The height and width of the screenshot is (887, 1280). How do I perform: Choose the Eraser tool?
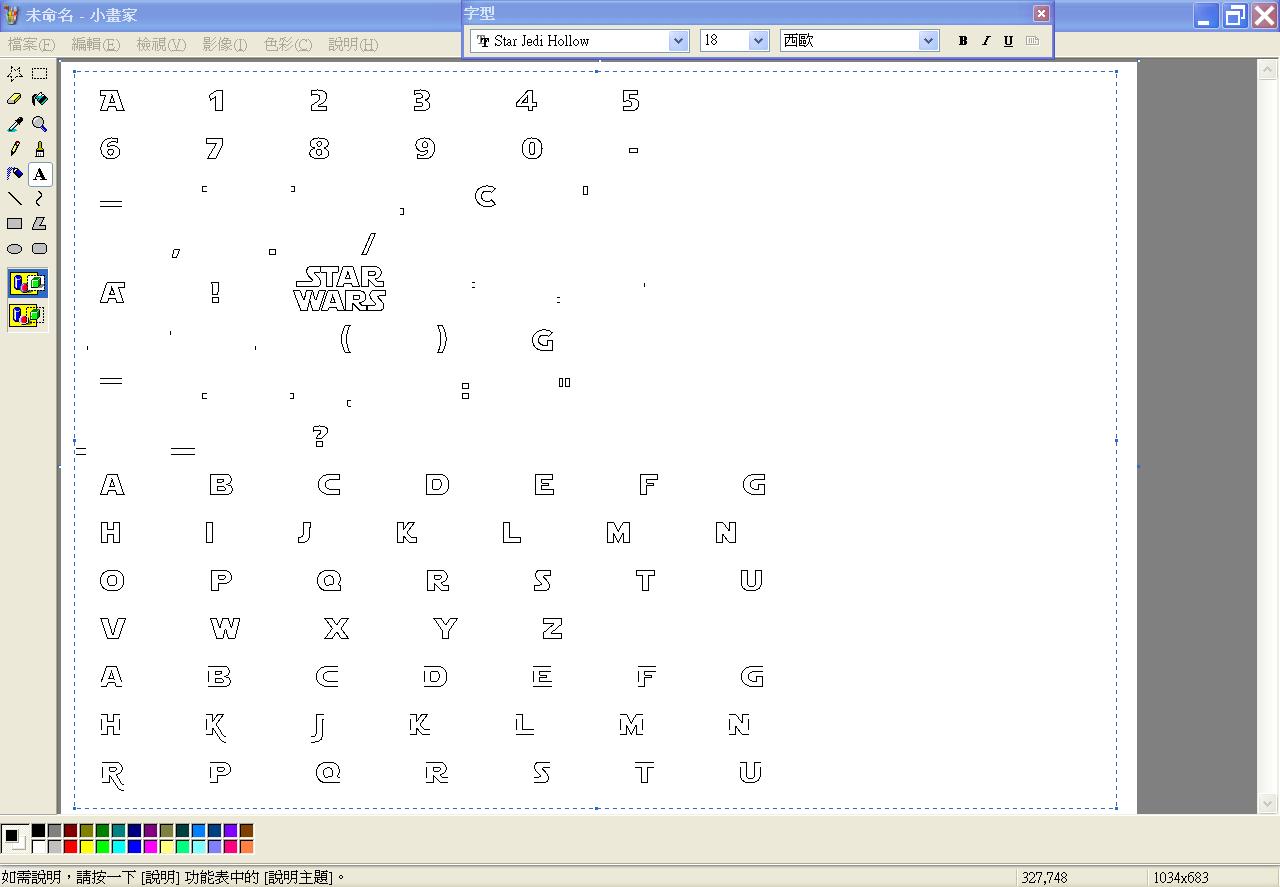(x=15, y=99)
